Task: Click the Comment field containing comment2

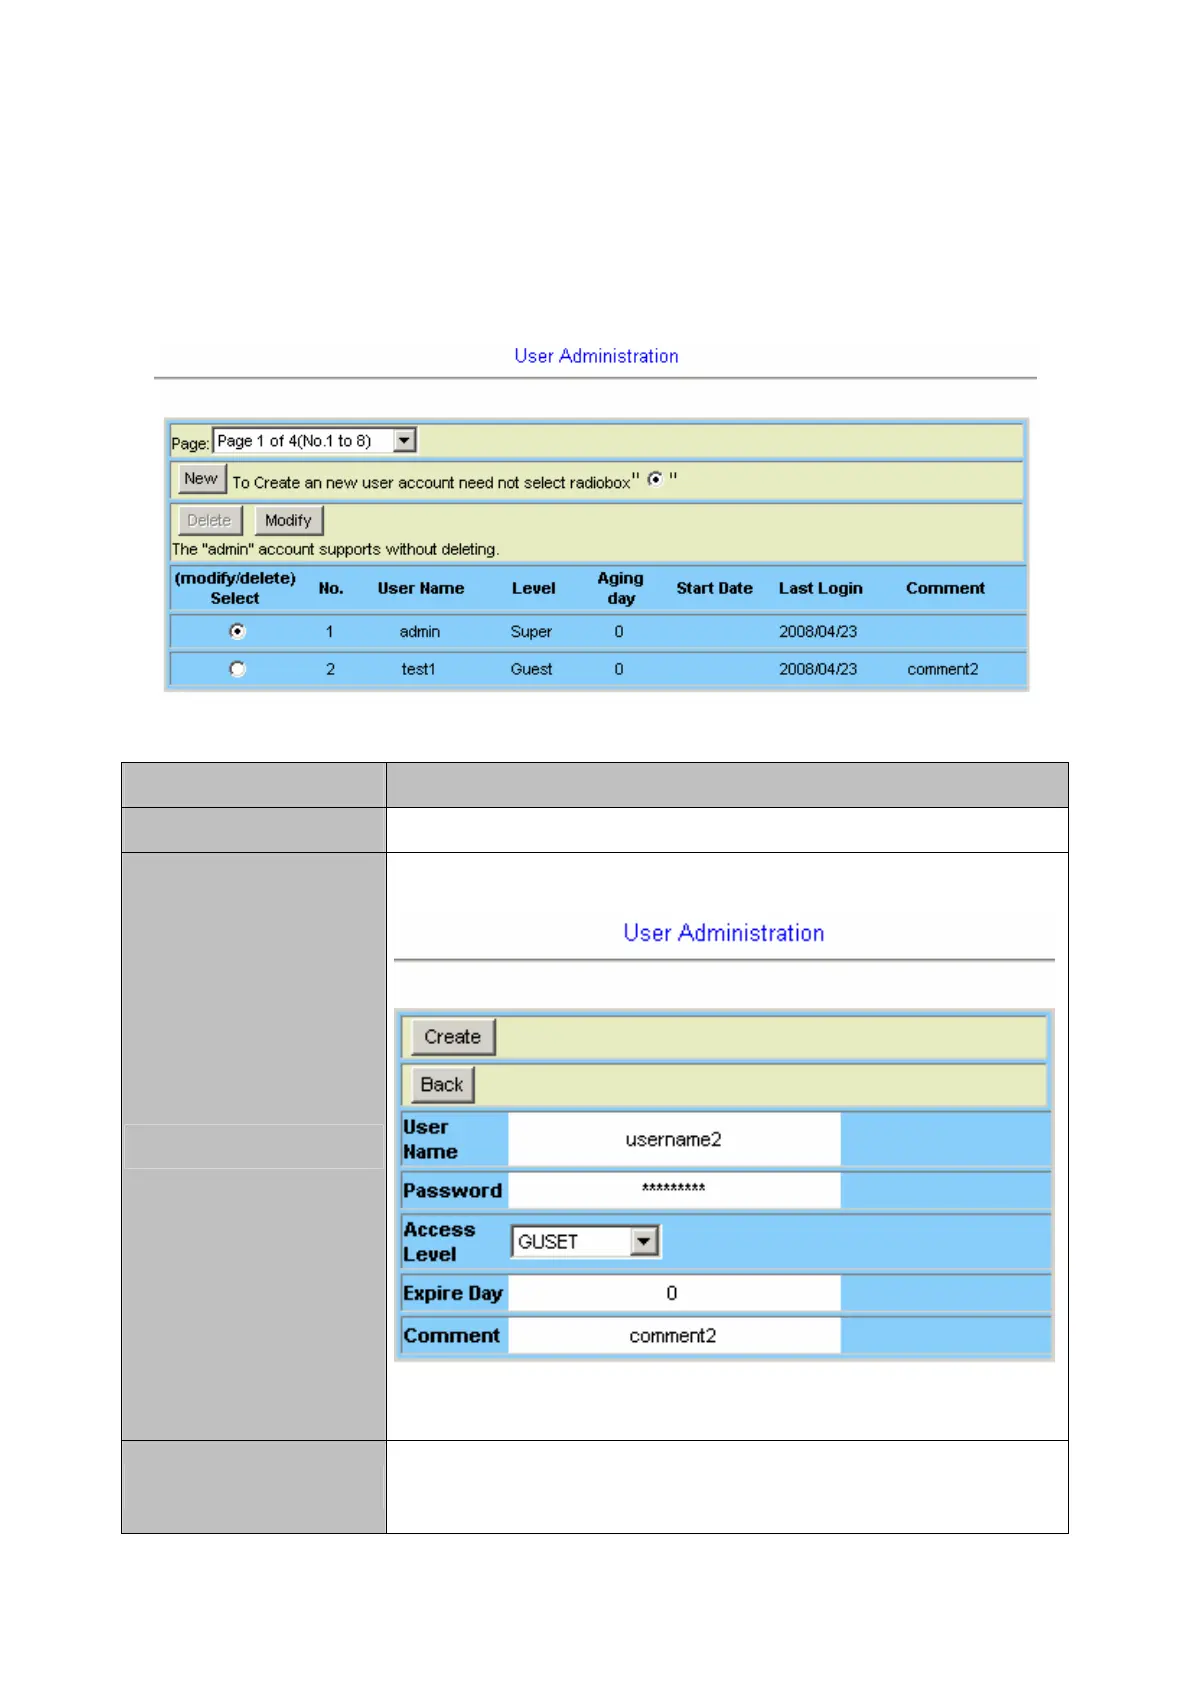Action: click(x=674, y=1336)
